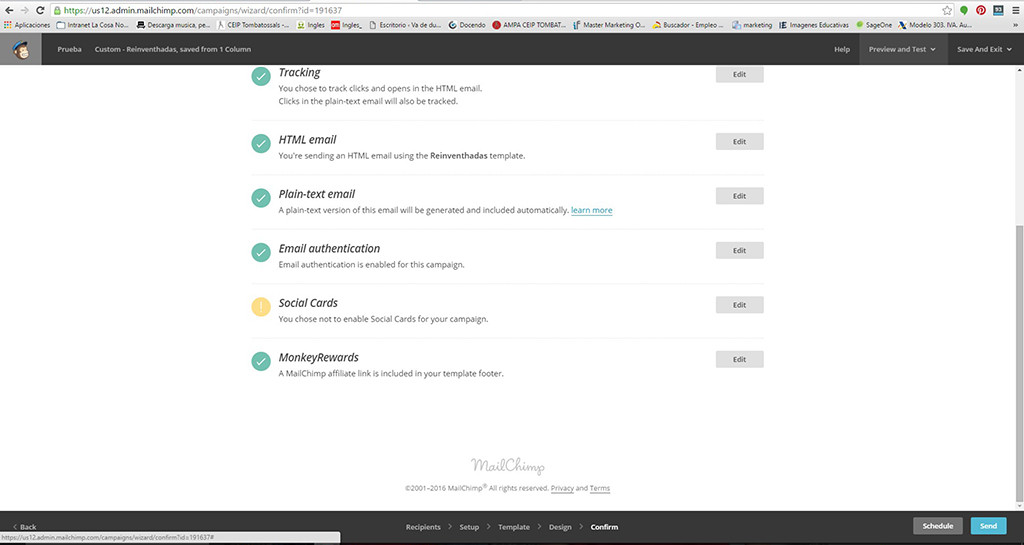Edit the Plain-text email section
Image resolution: width=1024 pixels, height=545 pixels.
click(739, 196)
